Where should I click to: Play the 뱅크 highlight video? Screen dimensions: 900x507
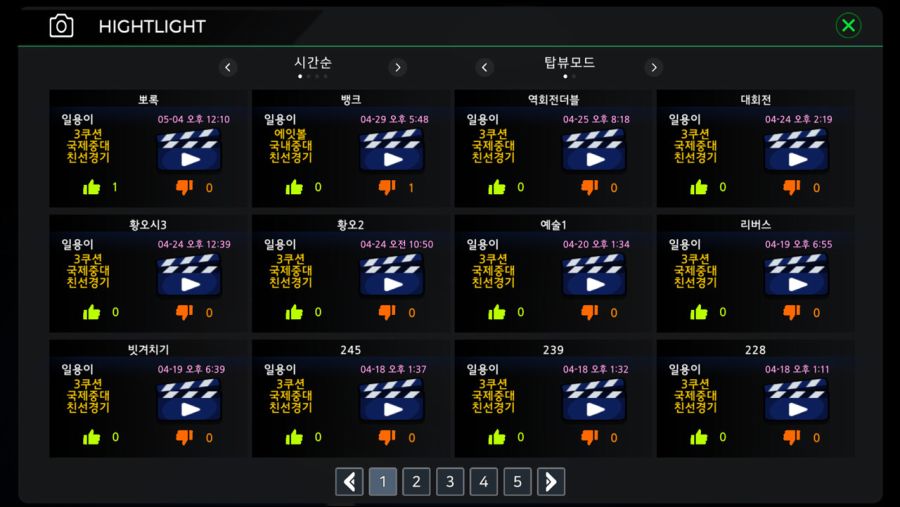391,150
